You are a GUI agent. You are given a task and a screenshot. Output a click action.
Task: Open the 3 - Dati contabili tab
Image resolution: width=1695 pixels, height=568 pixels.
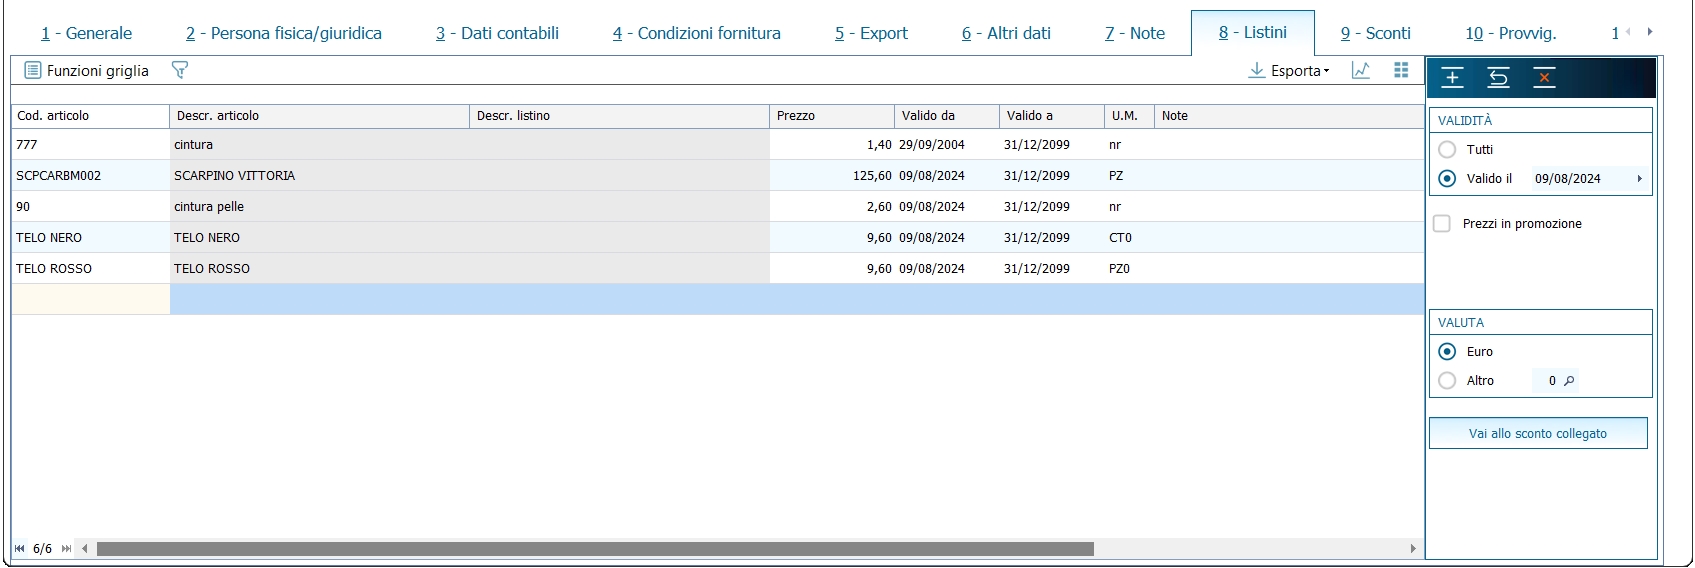[x=497, y=33]
